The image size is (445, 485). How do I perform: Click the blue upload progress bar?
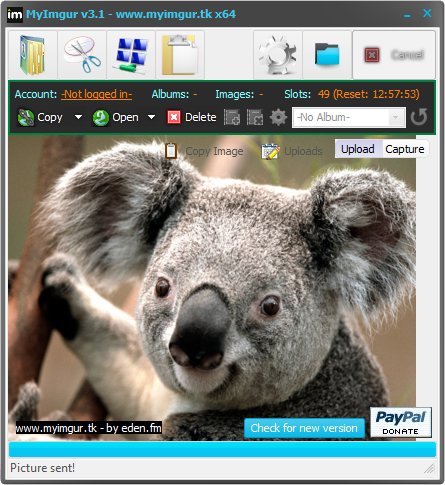tap(222, 449)
